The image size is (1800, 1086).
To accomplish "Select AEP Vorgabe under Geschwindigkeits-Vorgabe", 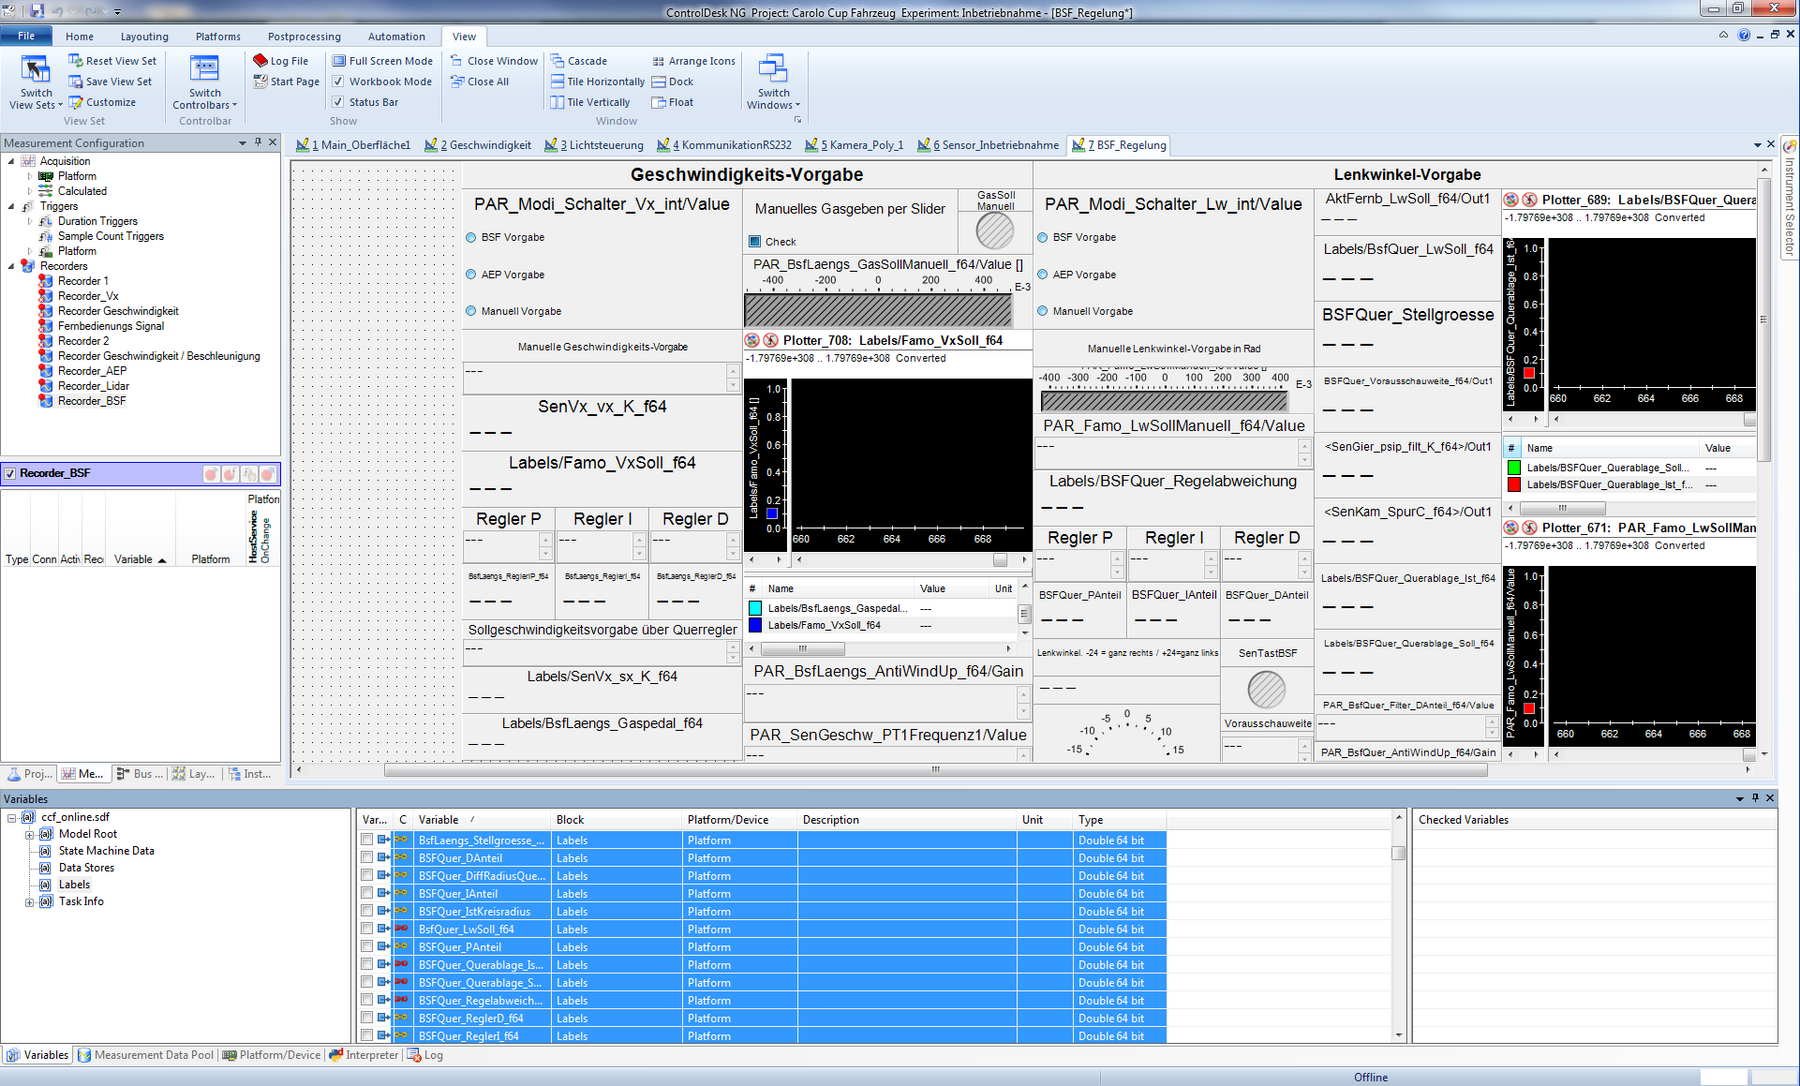I will coord(471,275).
